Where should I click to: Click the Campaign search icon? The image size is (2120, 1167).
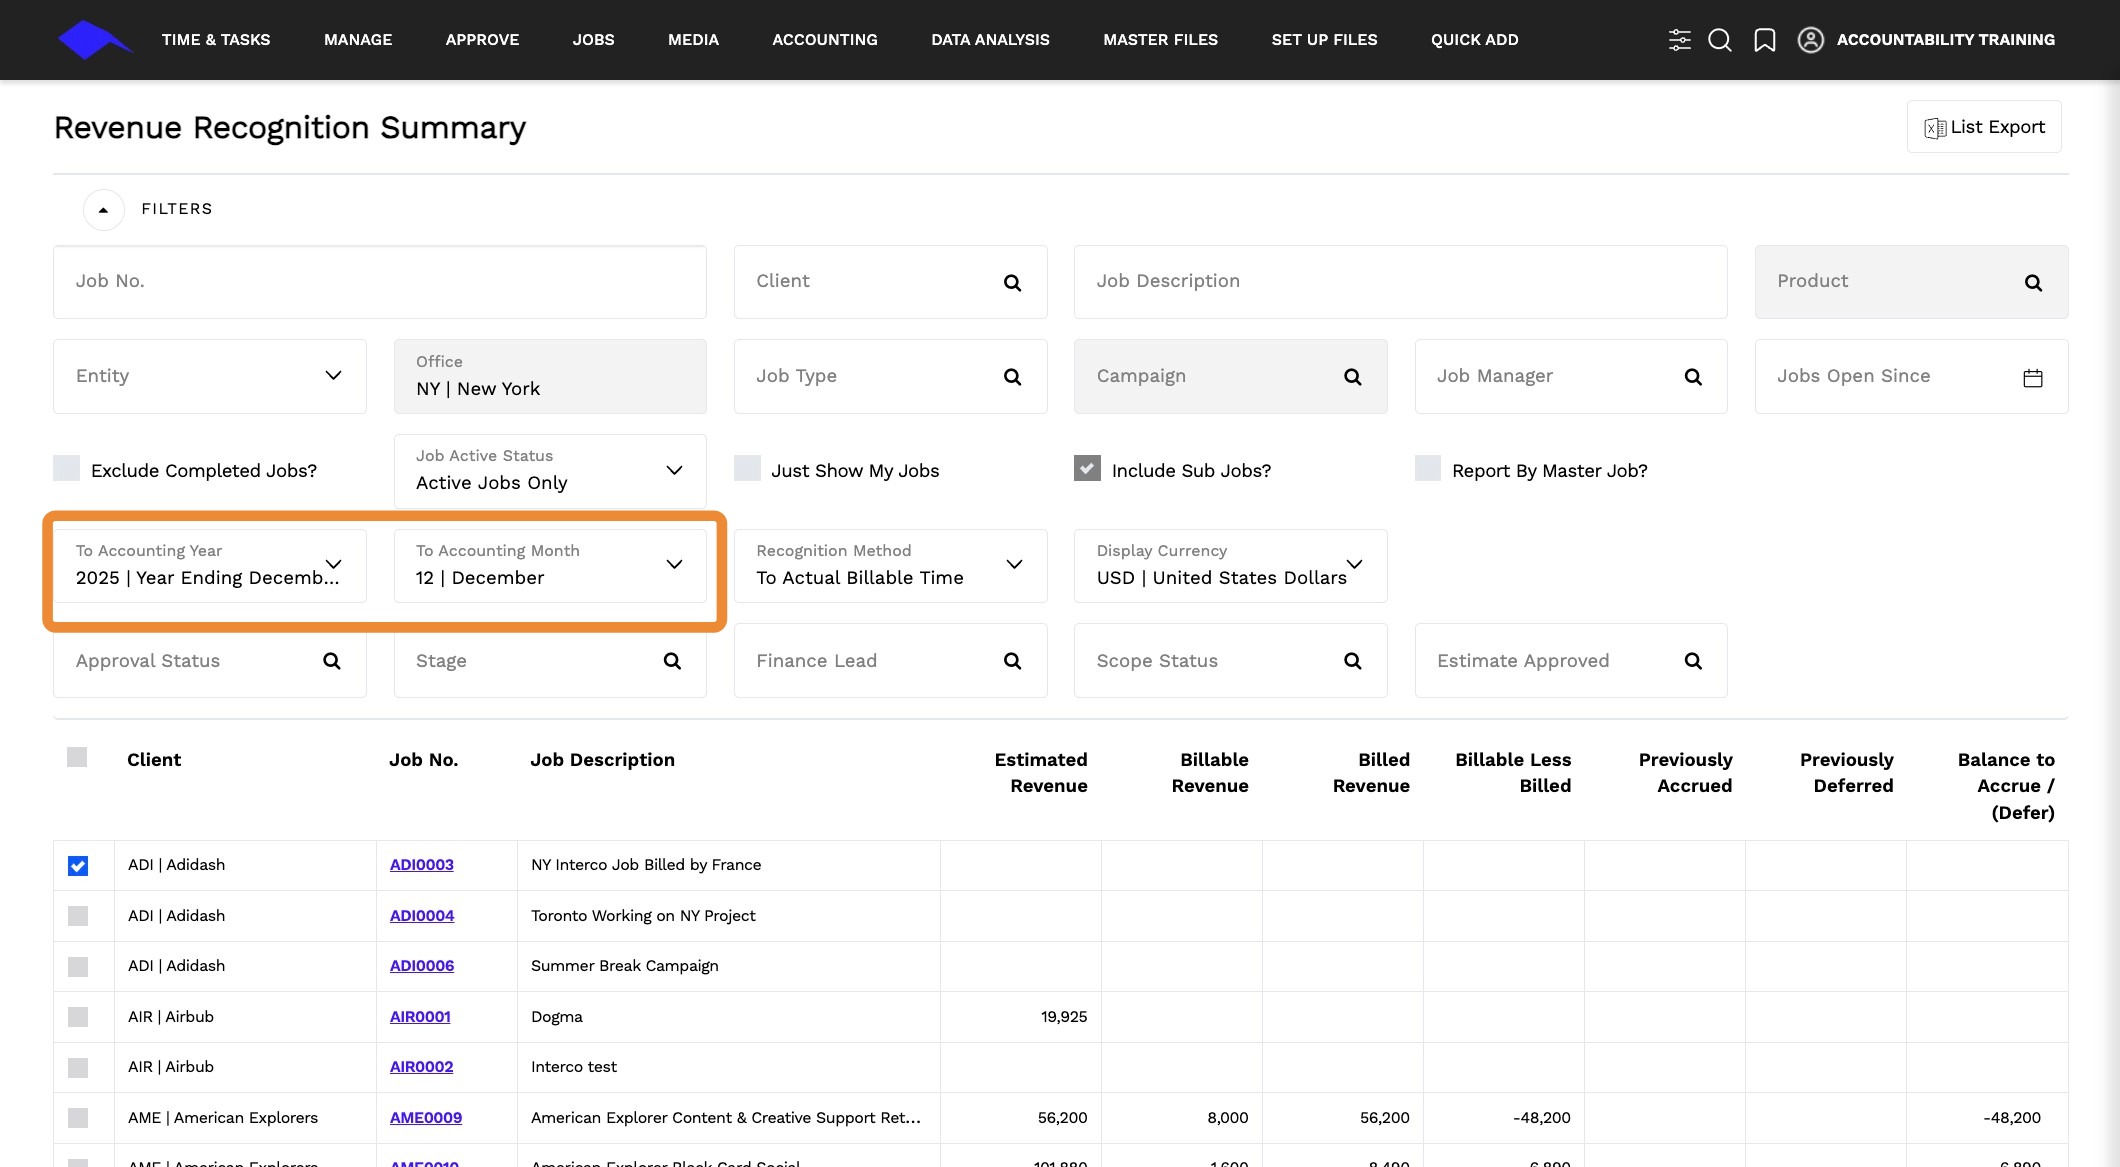(x=1353, y=377)
